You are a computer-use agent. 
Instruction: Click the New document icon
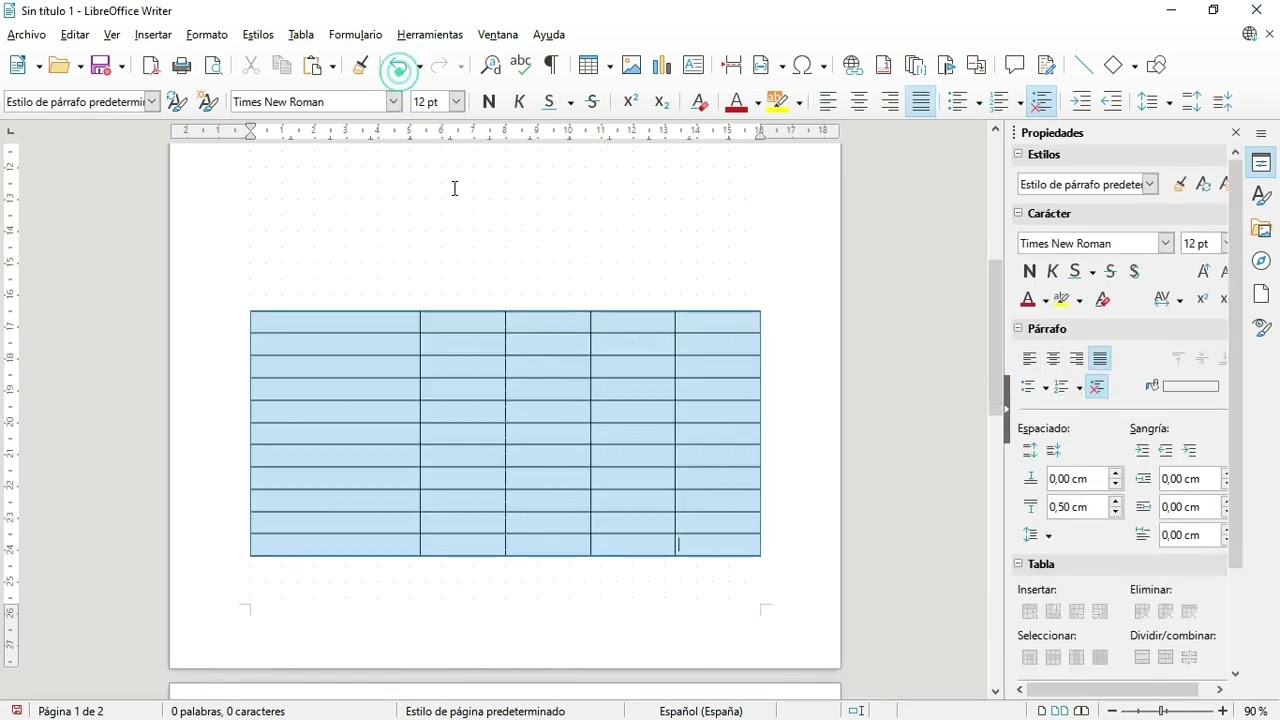click(19, 66)
